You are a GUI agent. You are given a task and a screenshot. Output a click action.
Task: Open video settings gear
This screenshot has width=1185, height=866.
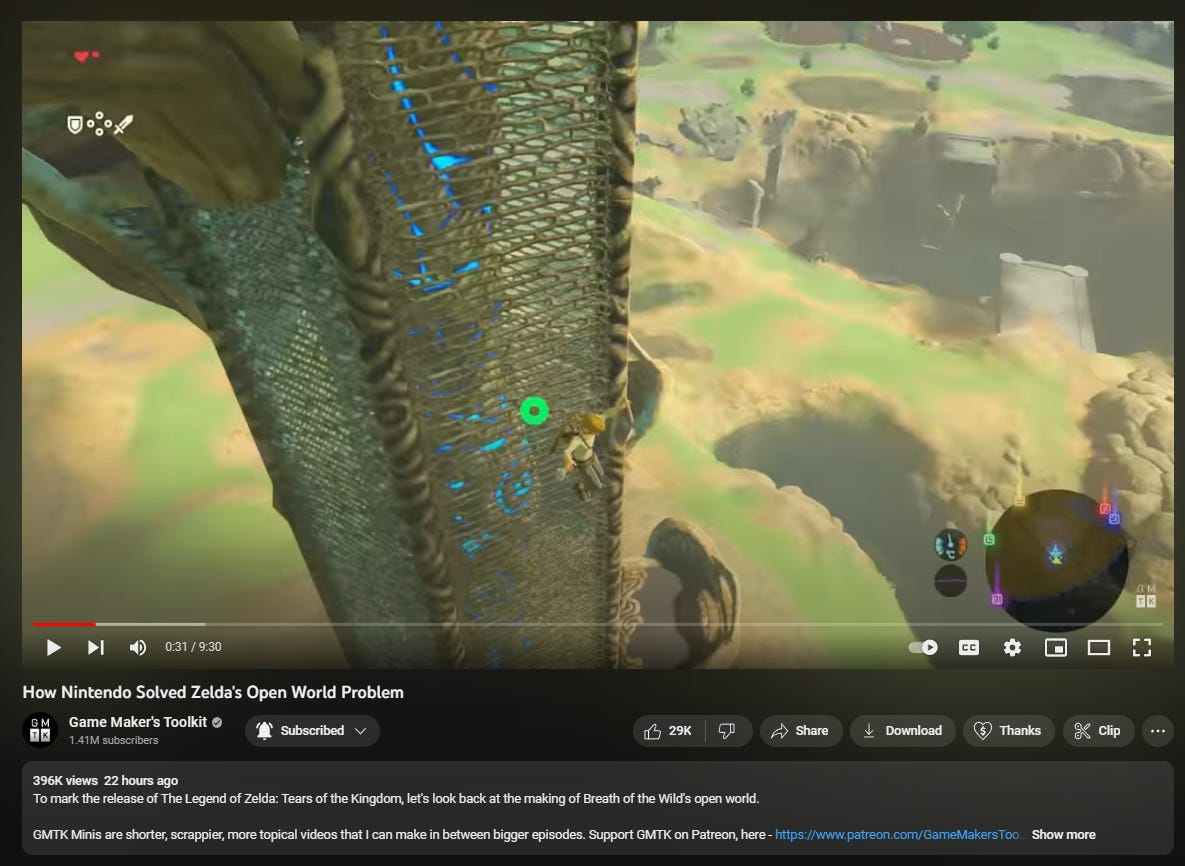coord(1012,648)
